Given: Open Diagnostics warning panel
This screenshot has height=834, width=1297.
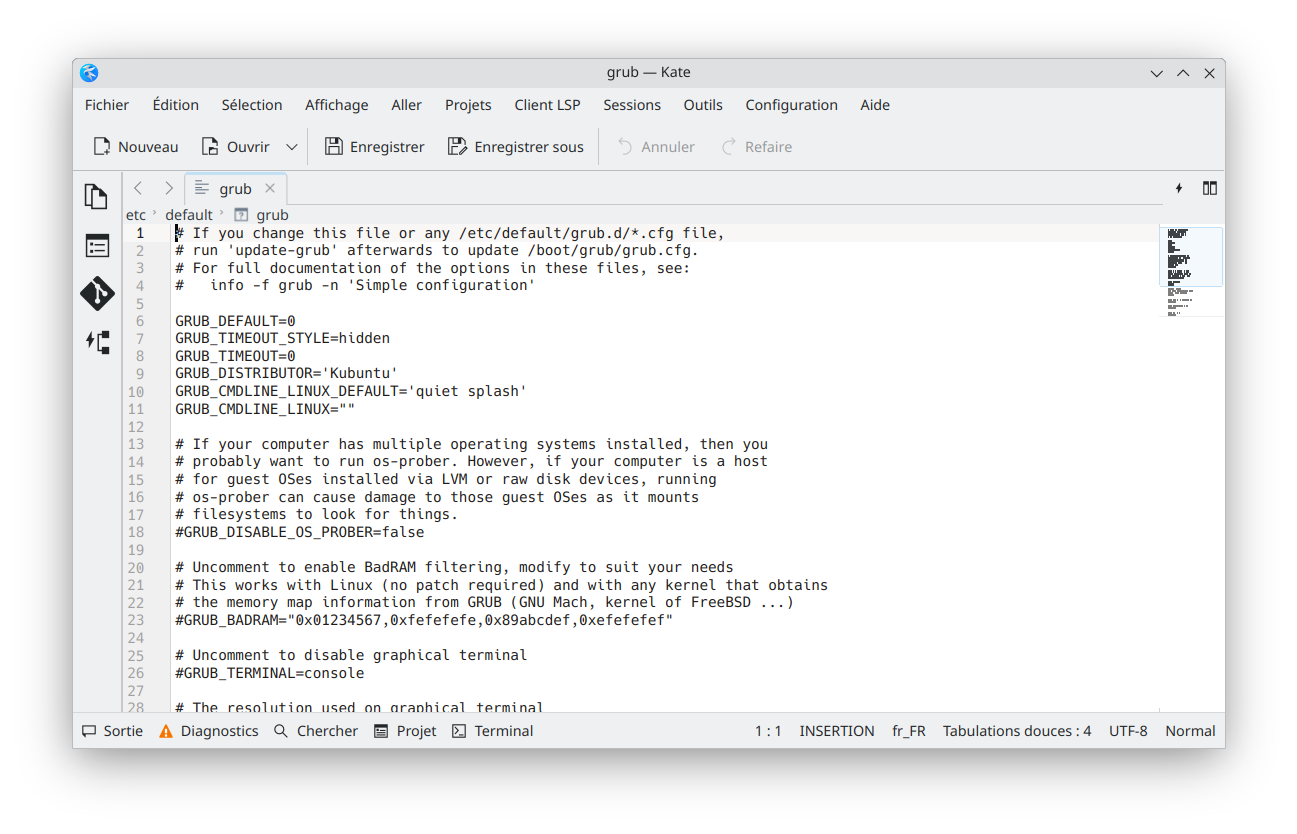Looking at the screenshot, I should pos(209,731).
